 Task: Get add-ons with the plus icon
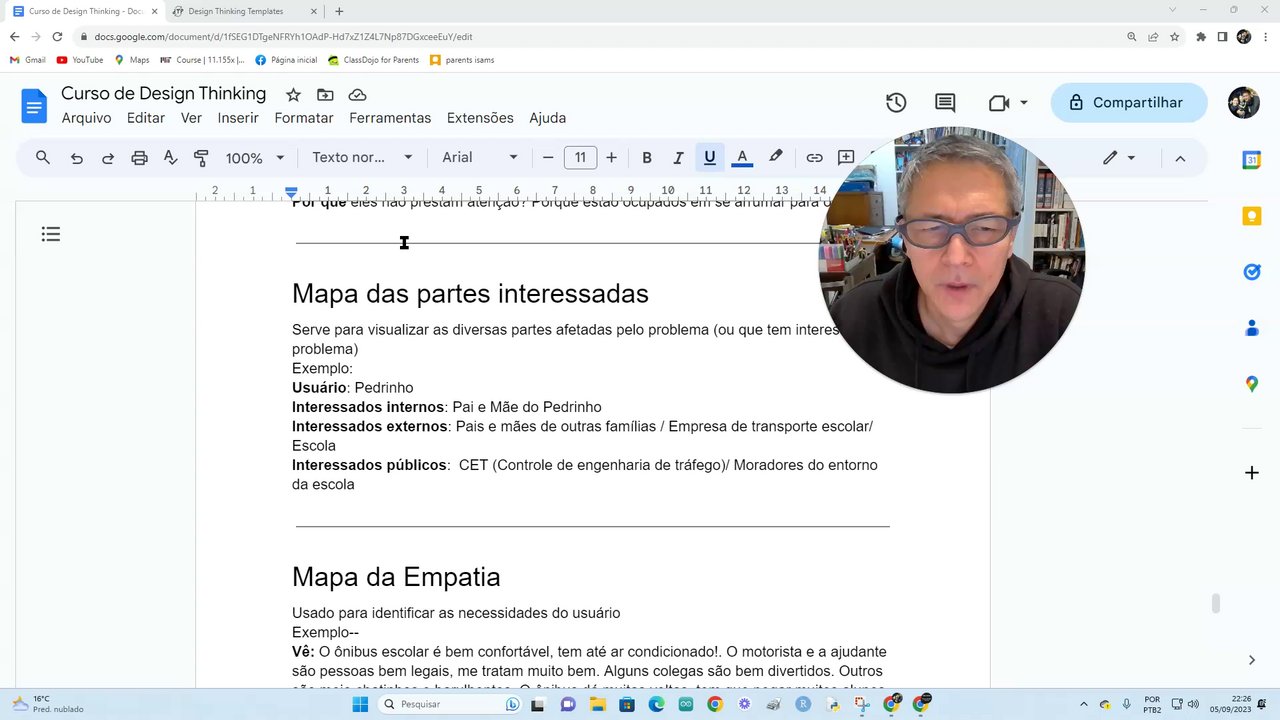coord(1252,472)
